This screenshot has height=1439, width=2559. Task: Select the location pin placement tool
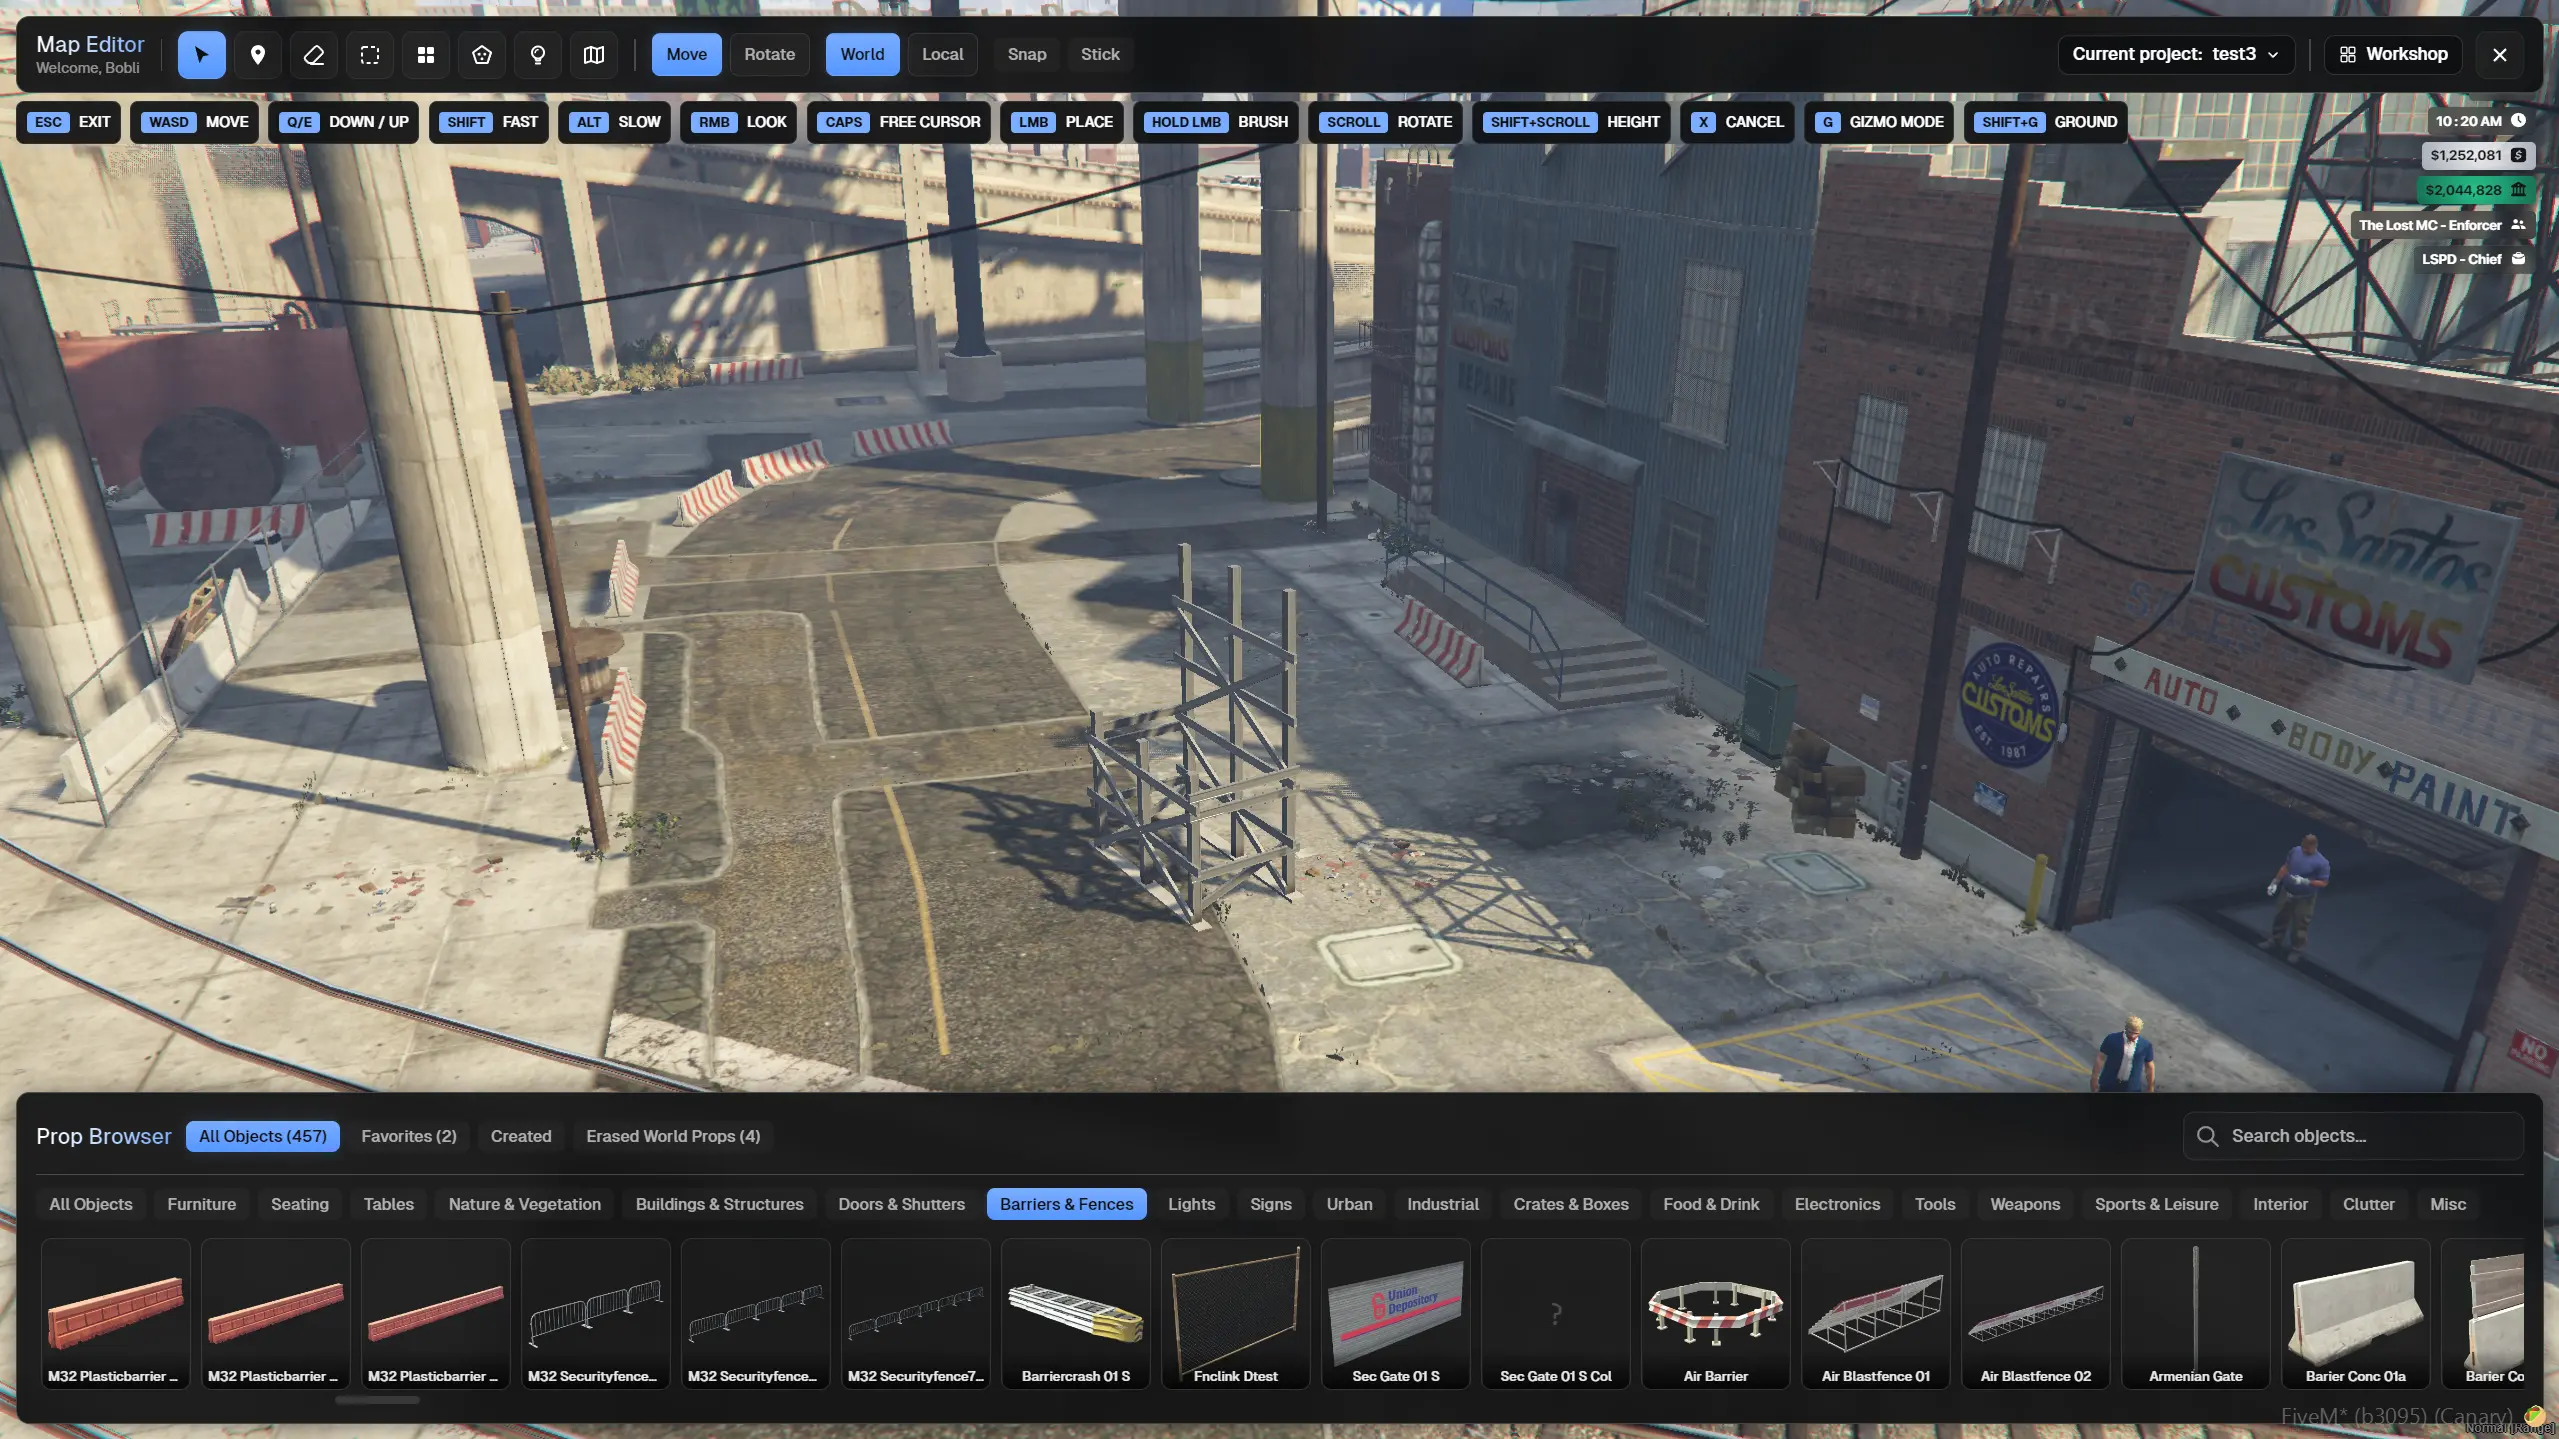pos(257,54)
